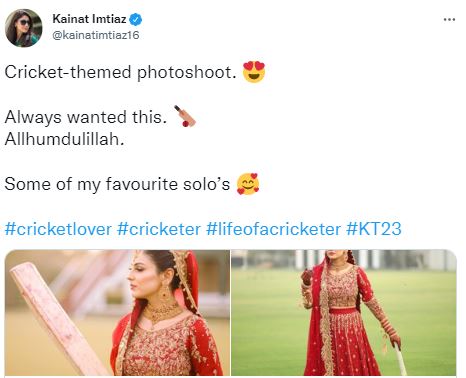Follow the #lifeofacricketer hashtag link

(x=274, y=229)
